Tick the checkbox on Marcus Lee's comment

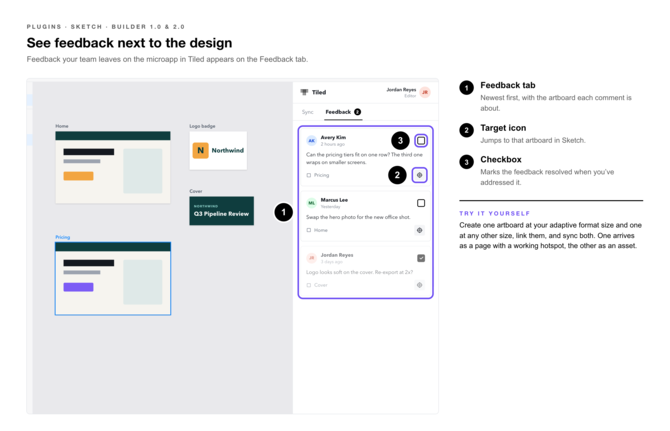click(421, 203)
